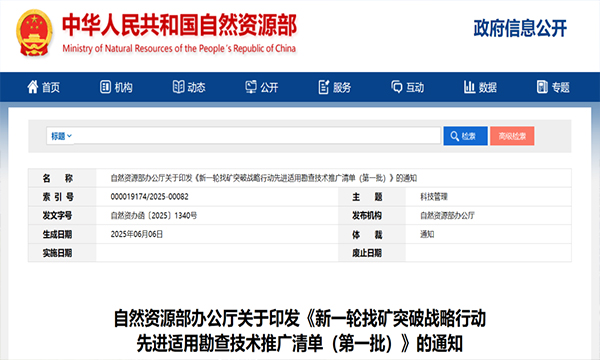Click the national emblem logo
Viewport: 600px width, 360px height.
pos(34,33)
